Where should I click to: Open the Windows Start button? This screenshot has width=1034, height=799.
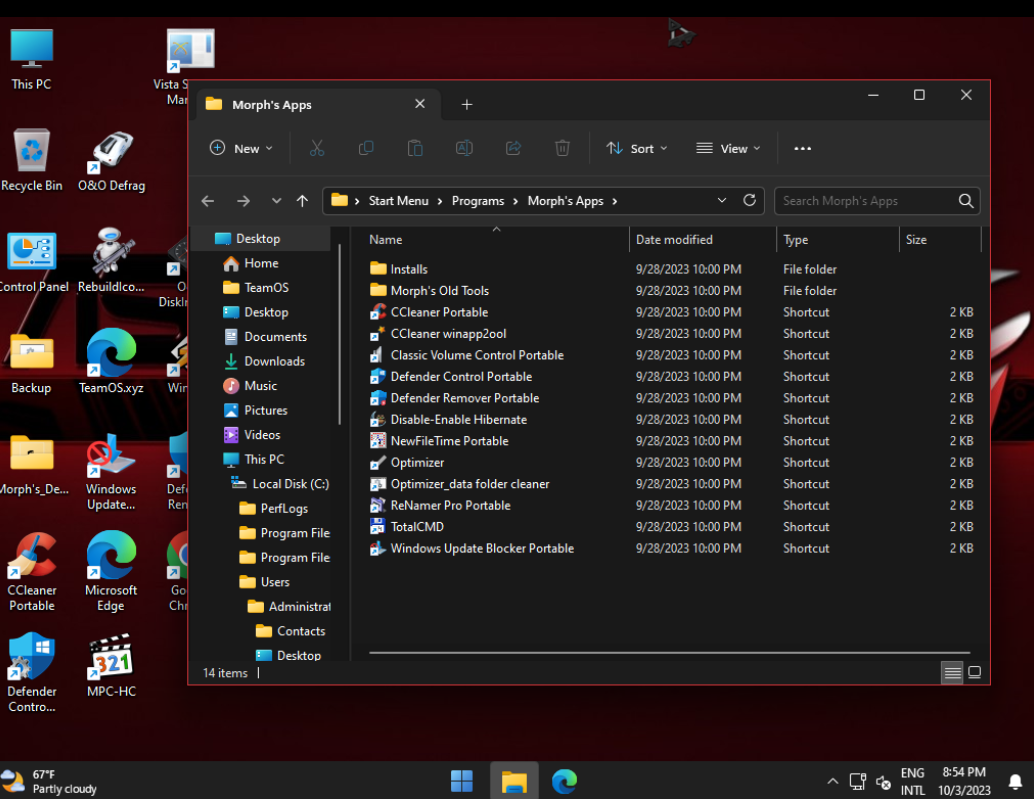(x=462, y=781)
